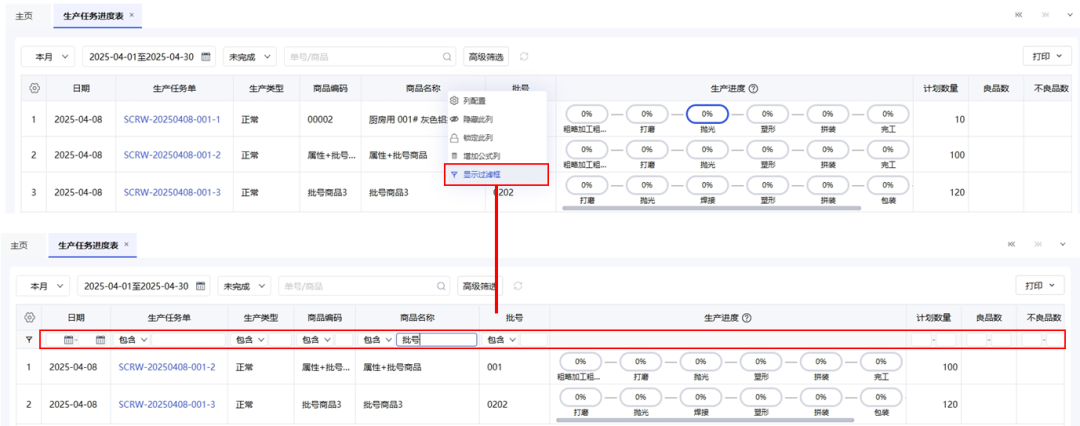The image size is (1080, 426).
Task: Open 未完成 status dropdown in lower window
Action: tap(244, 285)
